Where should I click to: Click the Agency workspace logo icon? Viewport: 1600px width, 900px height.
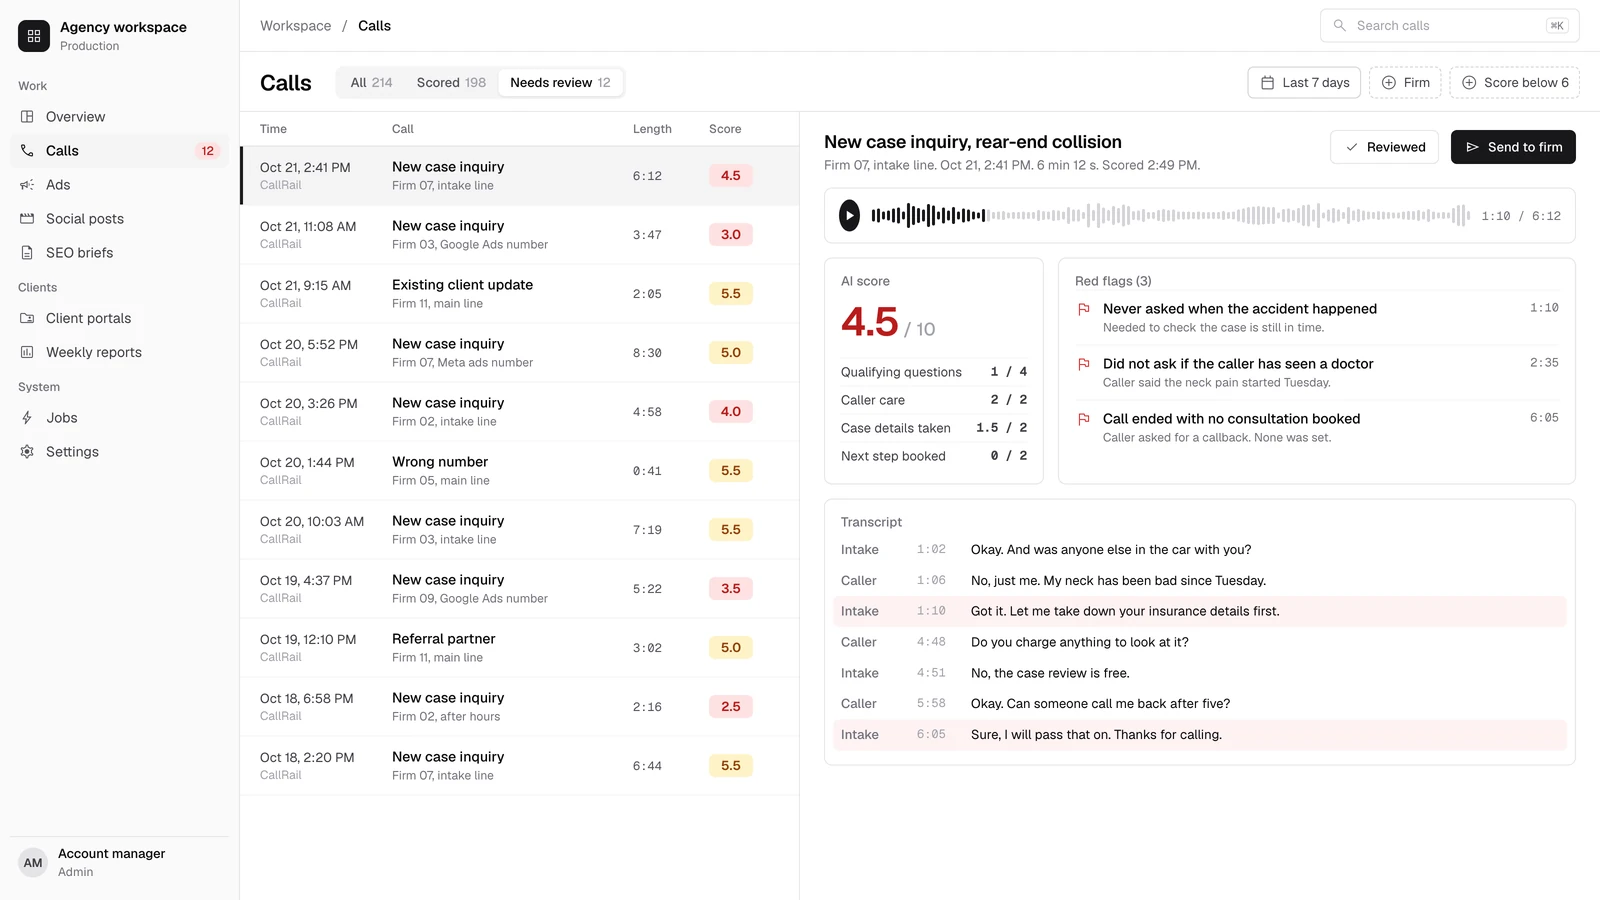(34, 36)
